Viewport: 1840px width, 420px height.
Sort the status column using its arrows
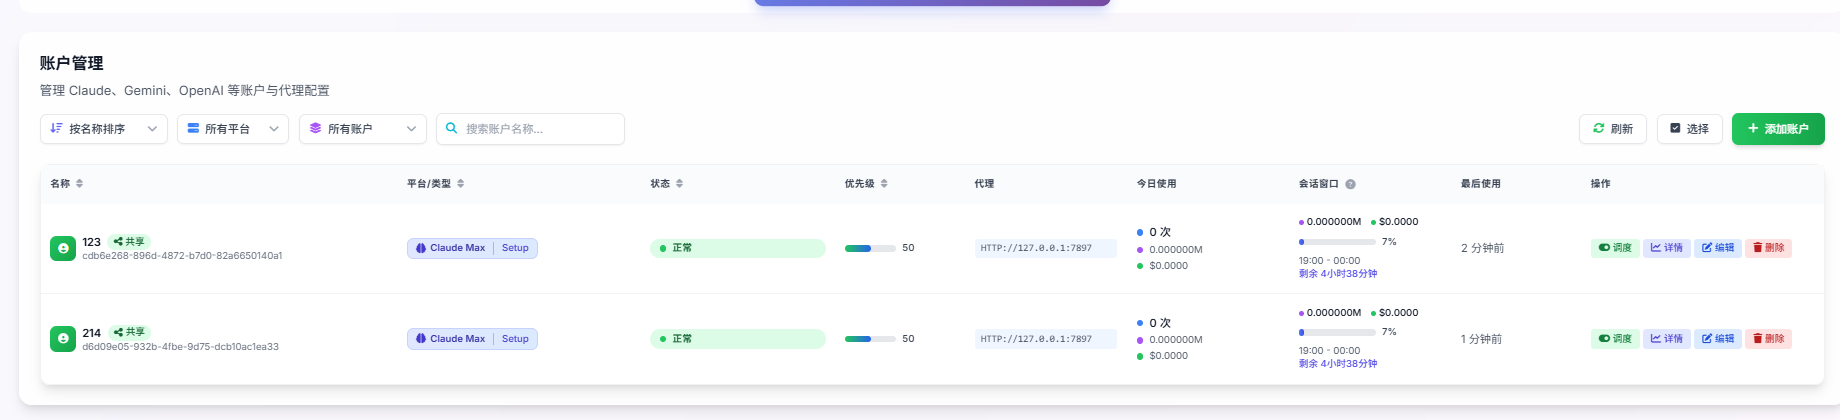(680, 184)
